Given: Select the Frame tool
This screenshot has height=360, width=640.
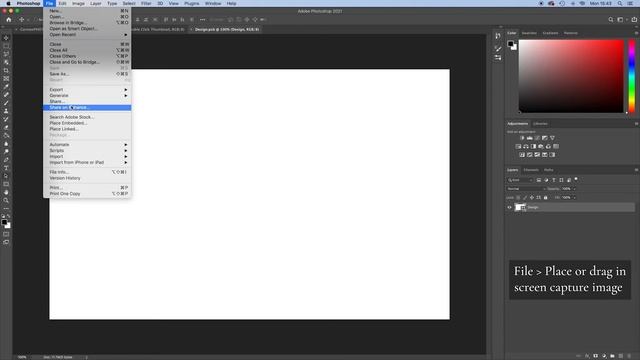Looking at the screenshot, I should pos(6,78).
